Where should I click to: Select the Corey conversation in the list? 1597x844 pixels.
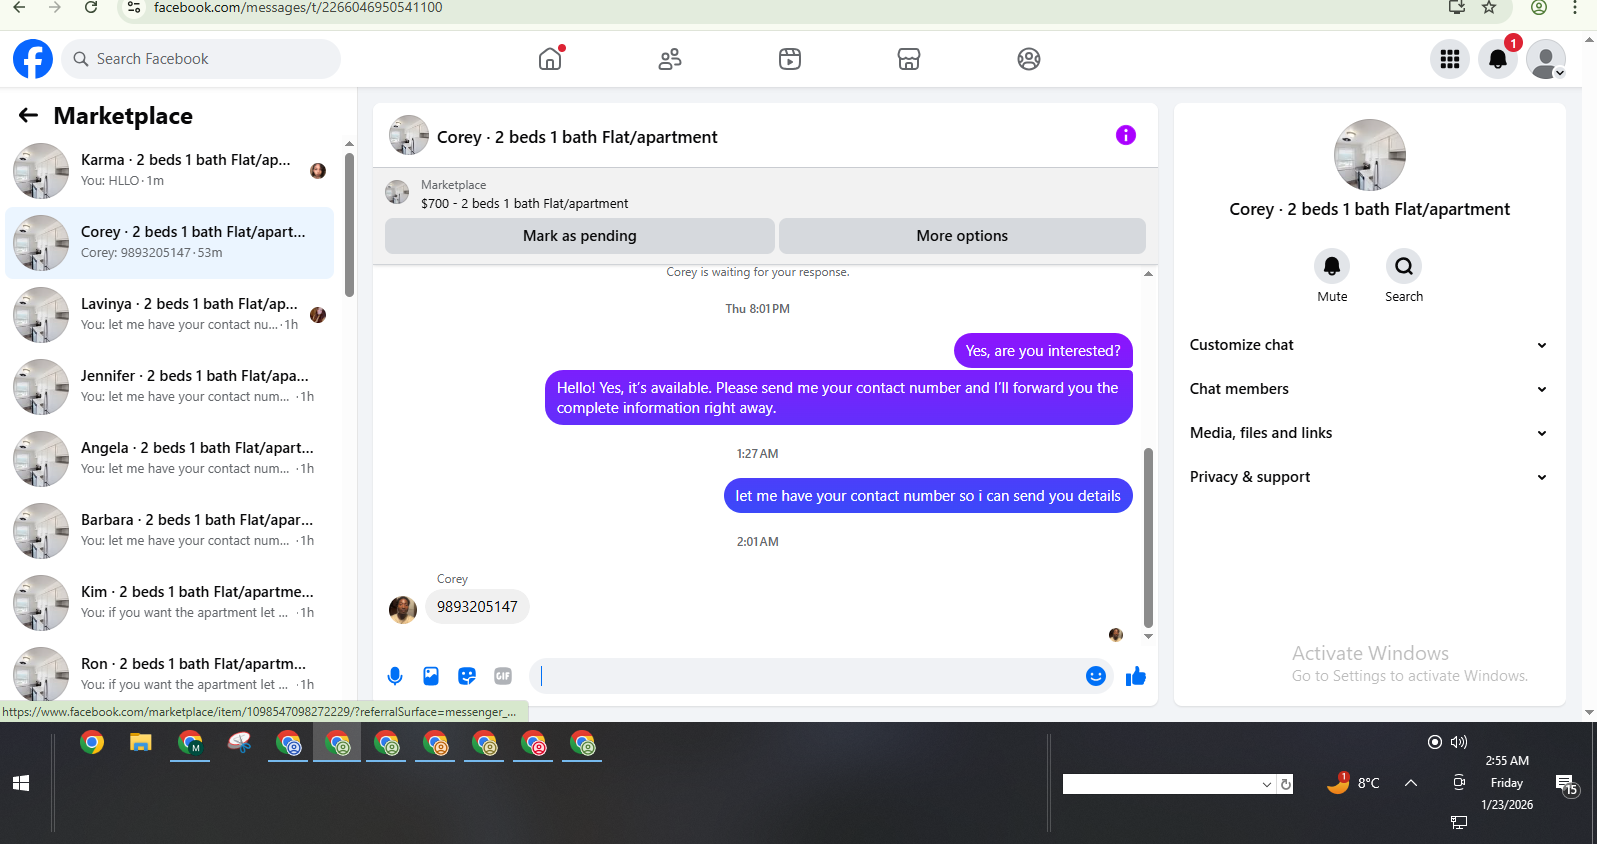coord(170,242)
